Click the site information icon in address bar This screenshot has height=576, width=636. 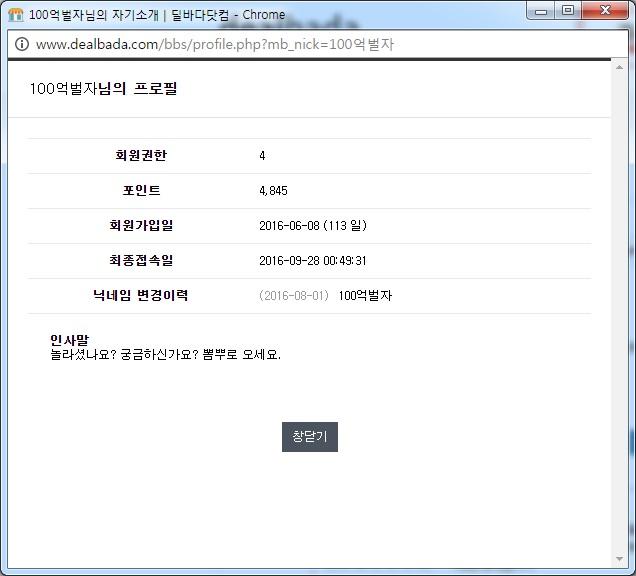(x=21, y=45)
